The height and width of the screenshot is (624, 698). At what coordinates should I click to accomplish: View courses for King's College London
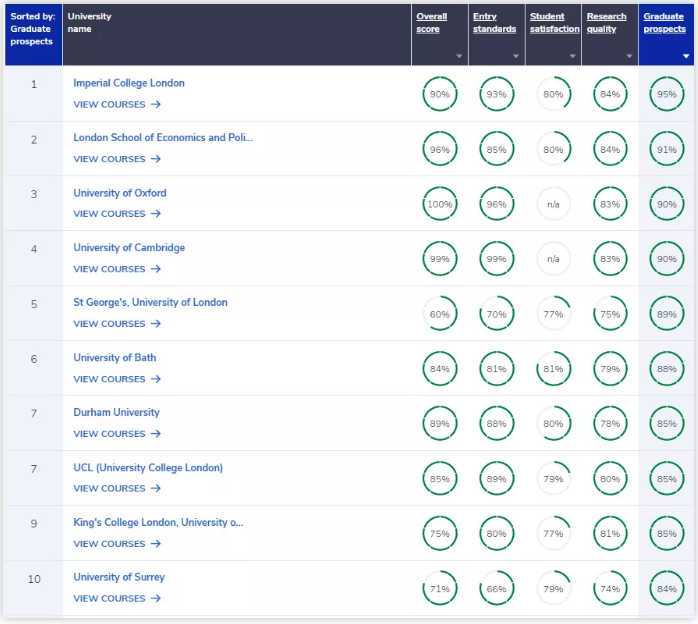pos(117,543)
